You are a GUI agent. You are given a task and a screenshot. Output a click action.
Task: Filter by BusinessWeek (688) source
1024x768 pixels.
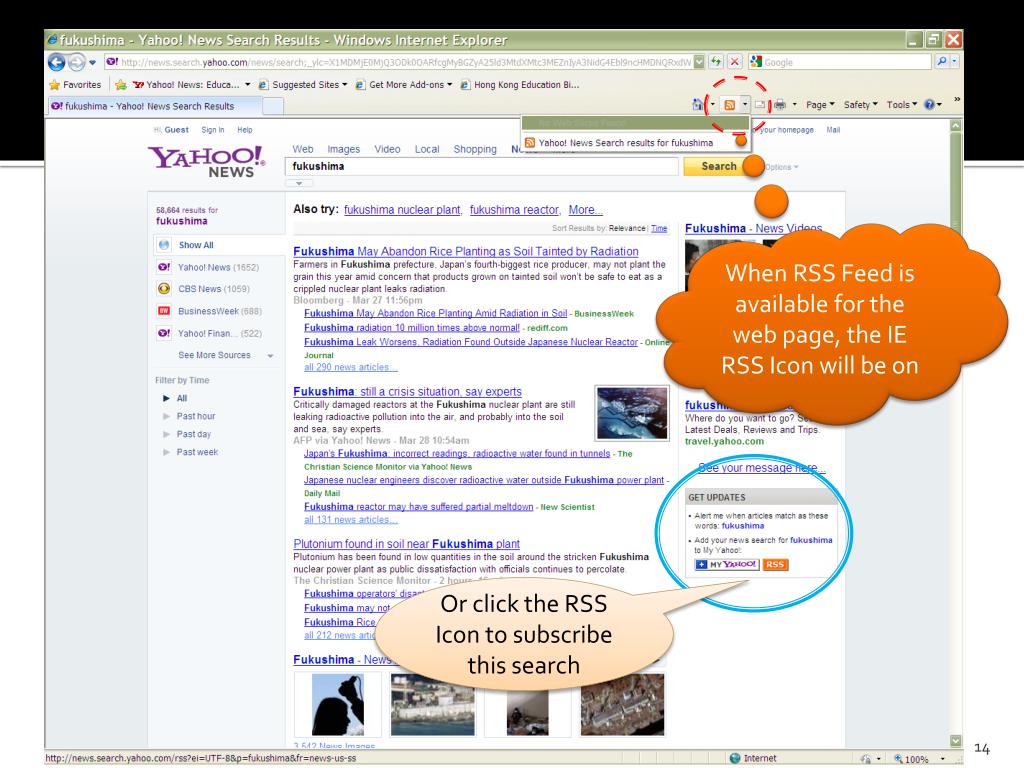(x=219, y=311)
